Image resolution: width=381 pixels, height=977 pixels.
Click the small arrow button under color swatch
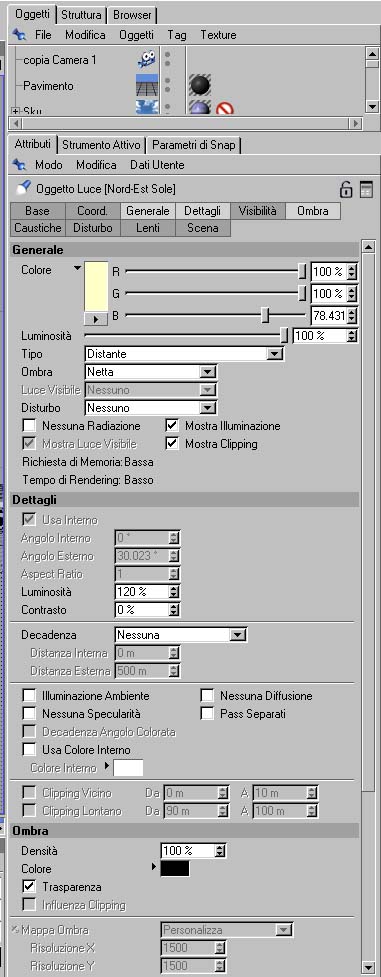96,318
